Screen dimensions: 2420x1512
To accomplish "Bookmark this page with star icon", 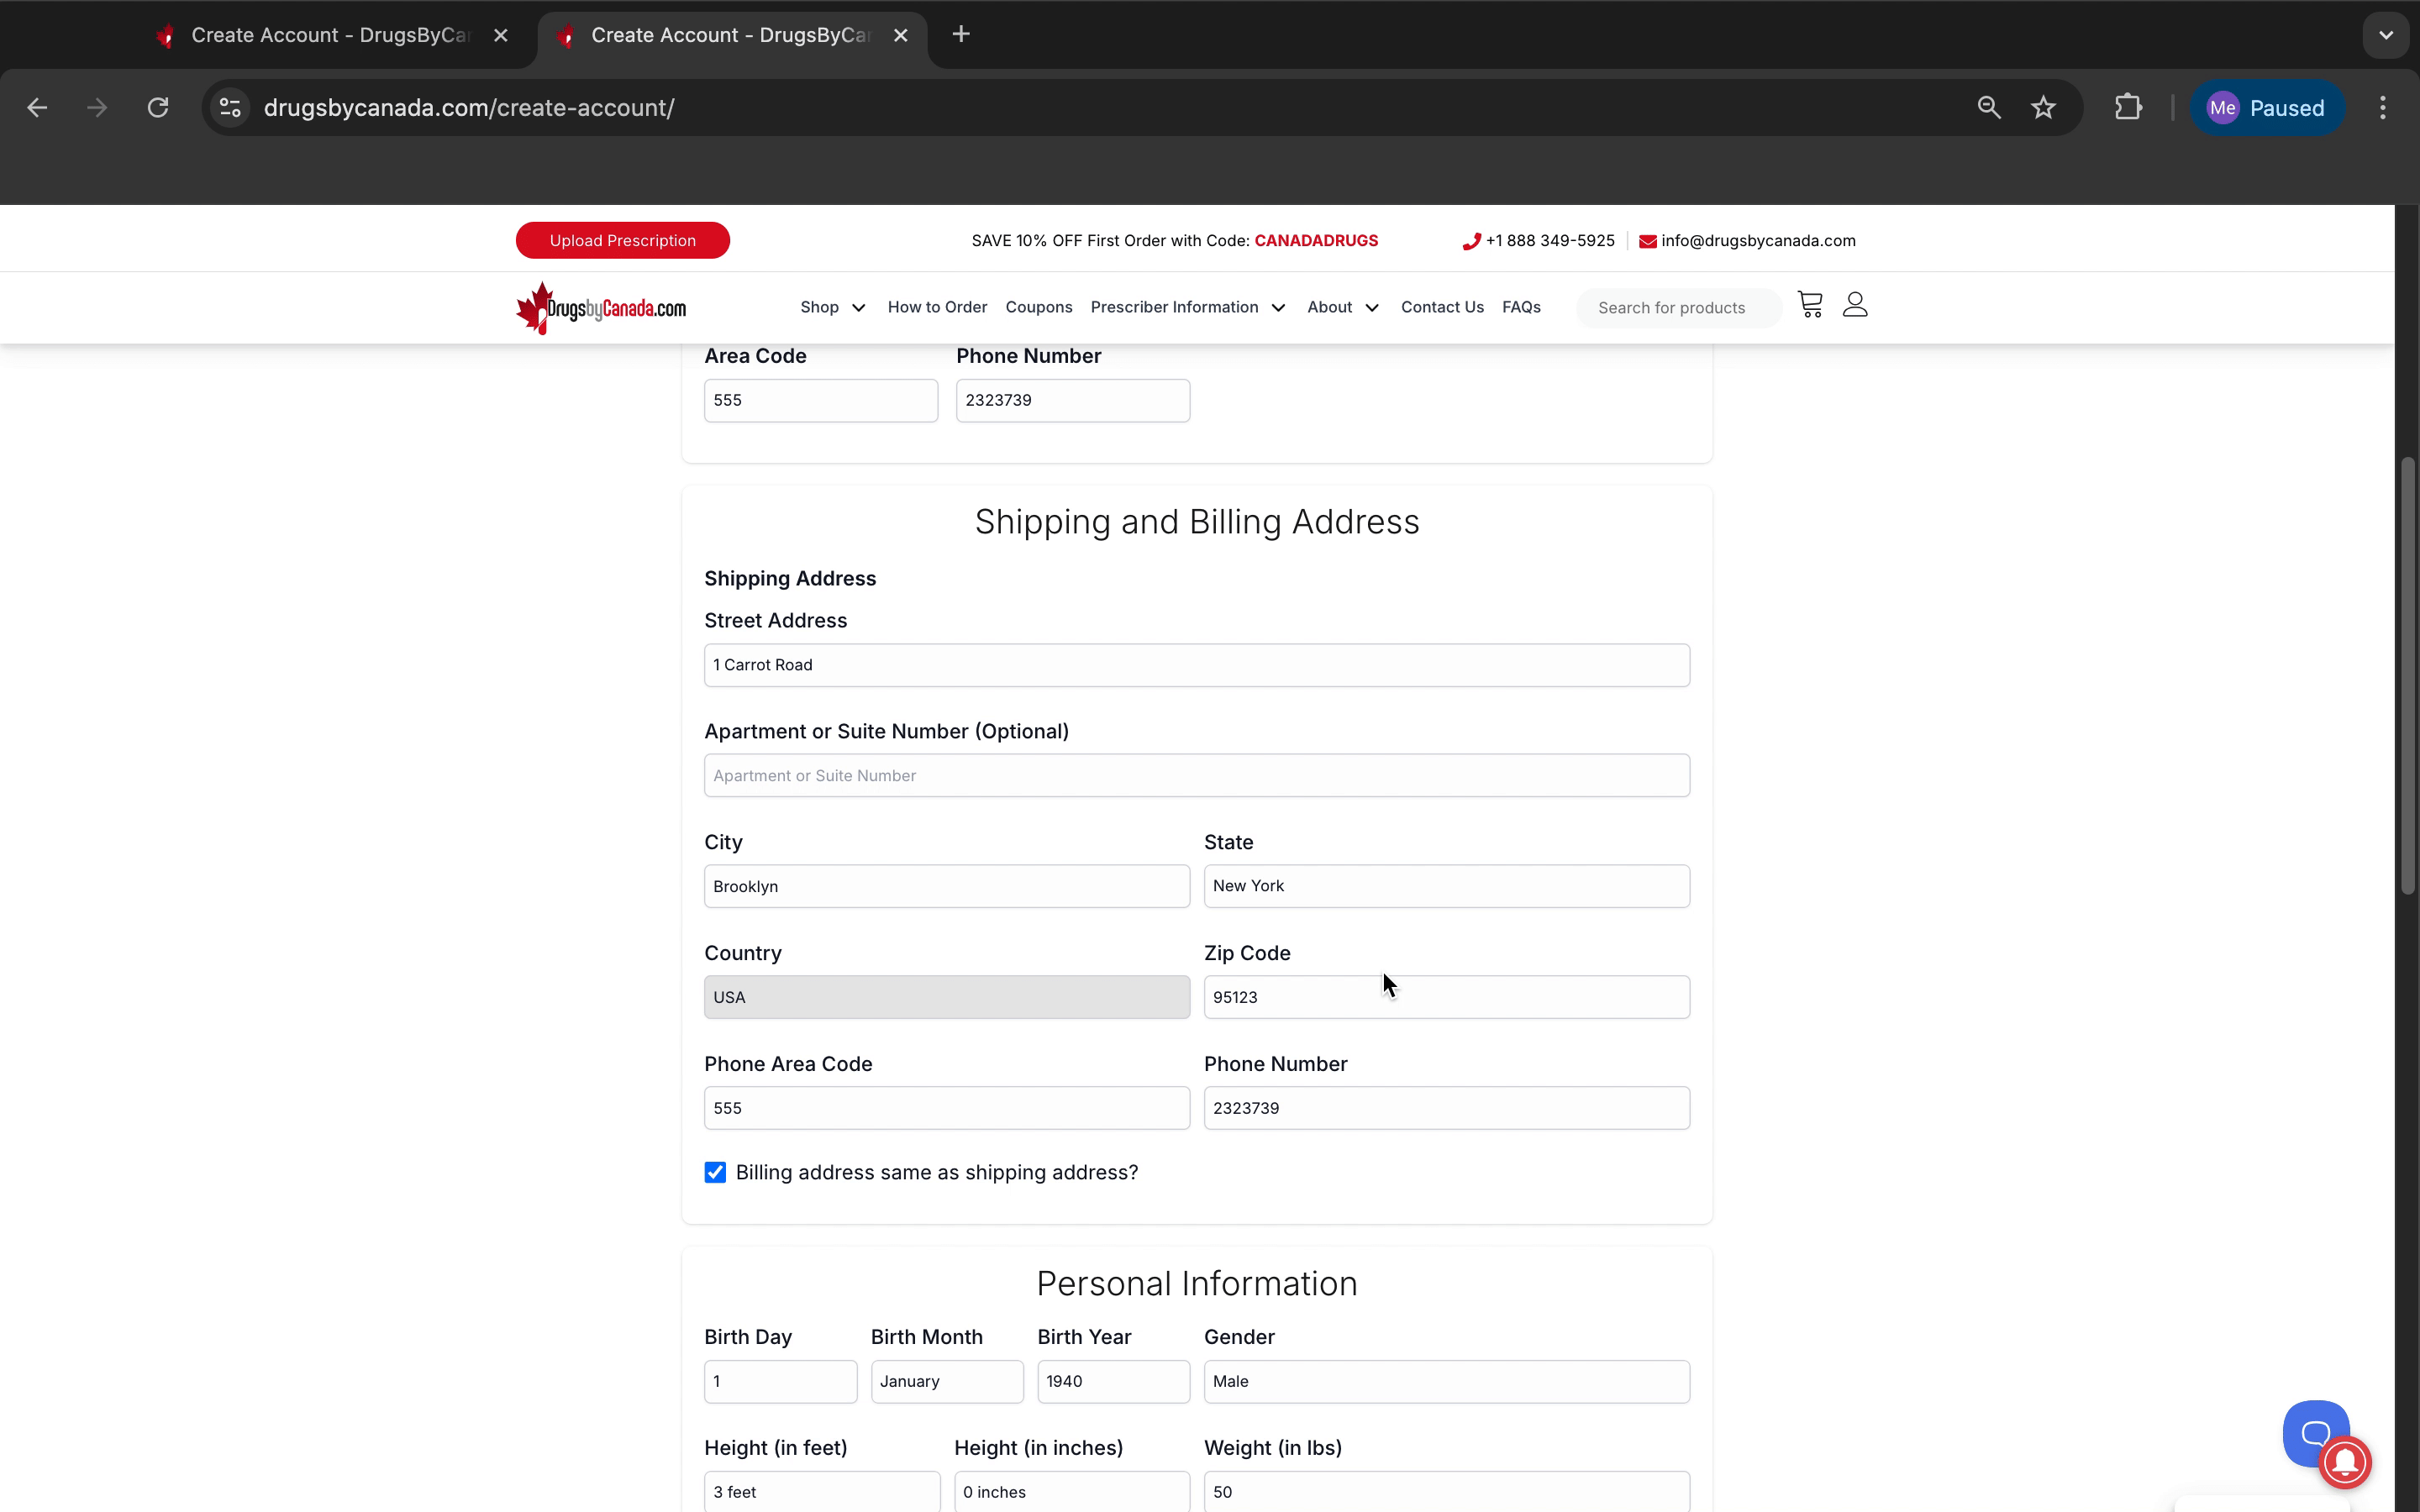I will click(2043, 108).
